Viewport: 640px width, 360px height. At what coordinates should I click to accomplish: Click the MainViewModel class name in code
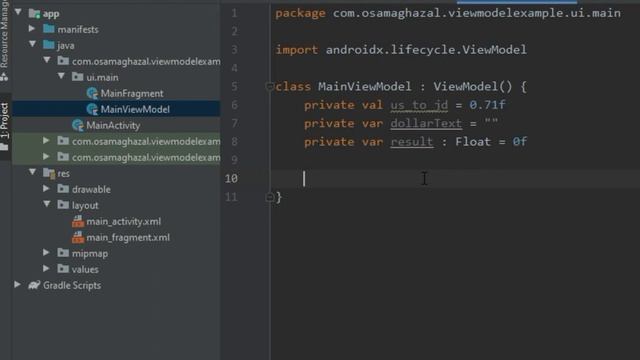[x=364, y=87]
